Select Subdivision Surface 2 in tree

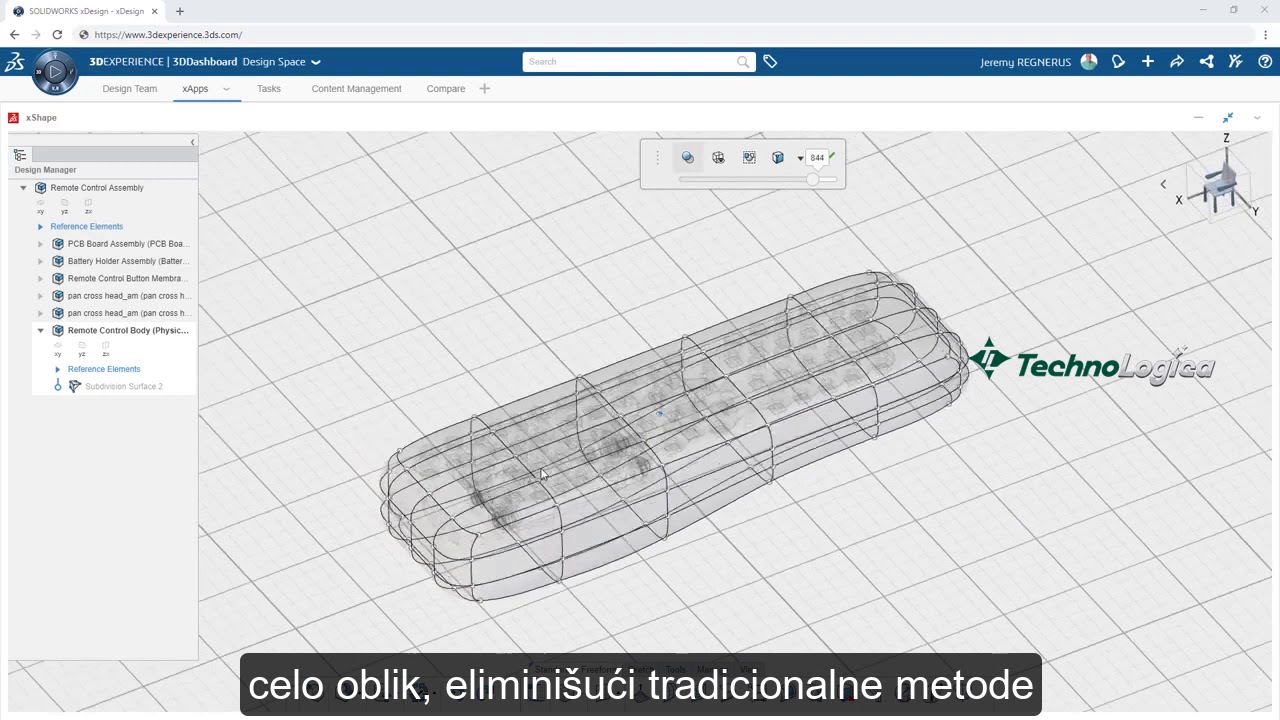pyautogui.click(x=123, y=386)
